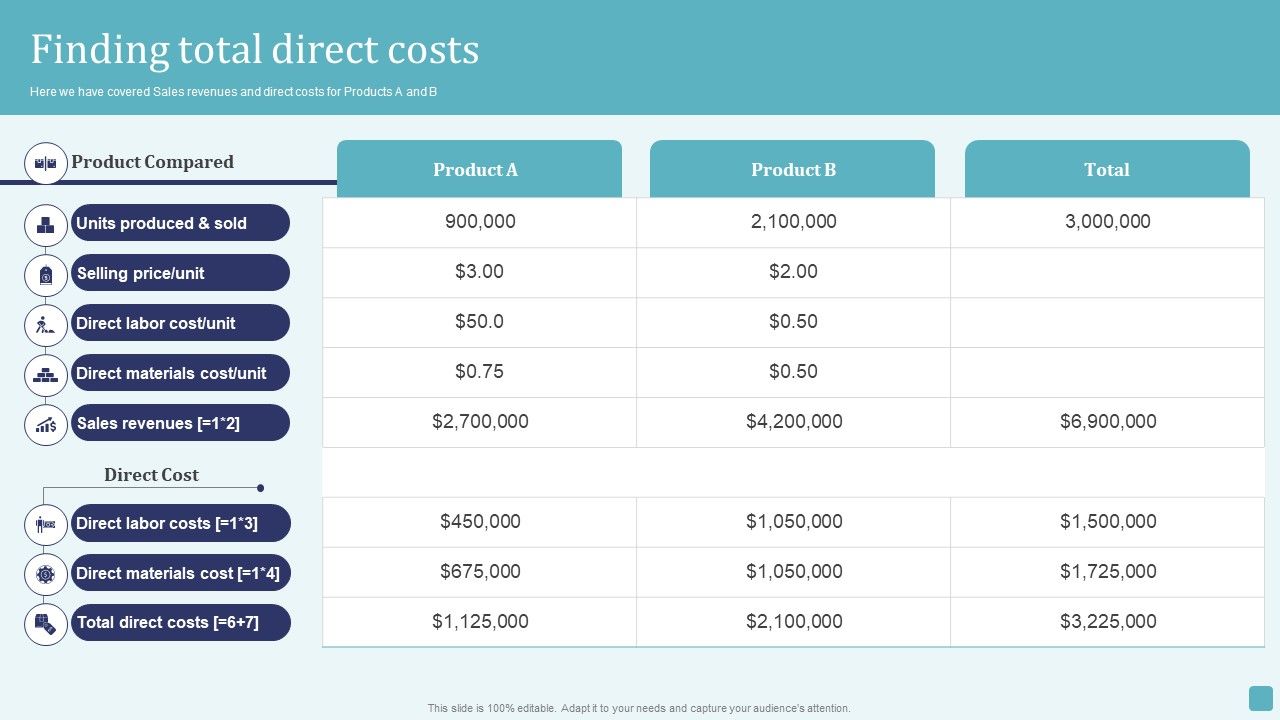
Task: Select the Sales revenues [=1*2] label
Action: [180, 423]
